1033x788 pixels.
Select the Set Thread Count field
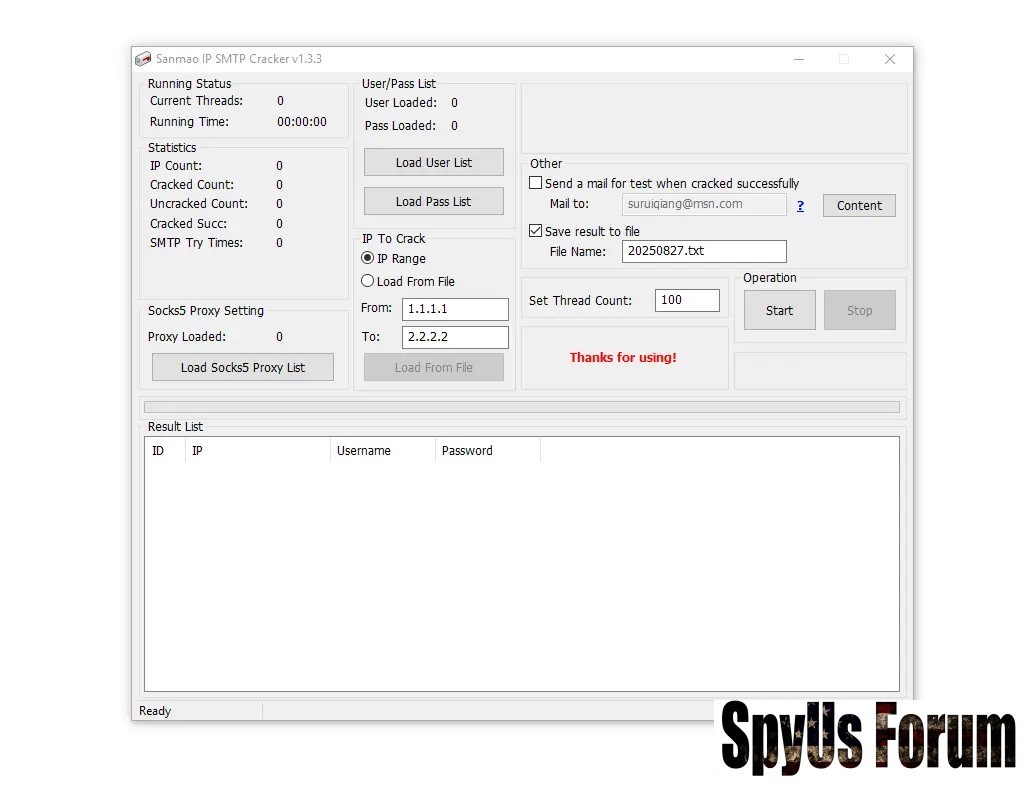click(687, 300)
